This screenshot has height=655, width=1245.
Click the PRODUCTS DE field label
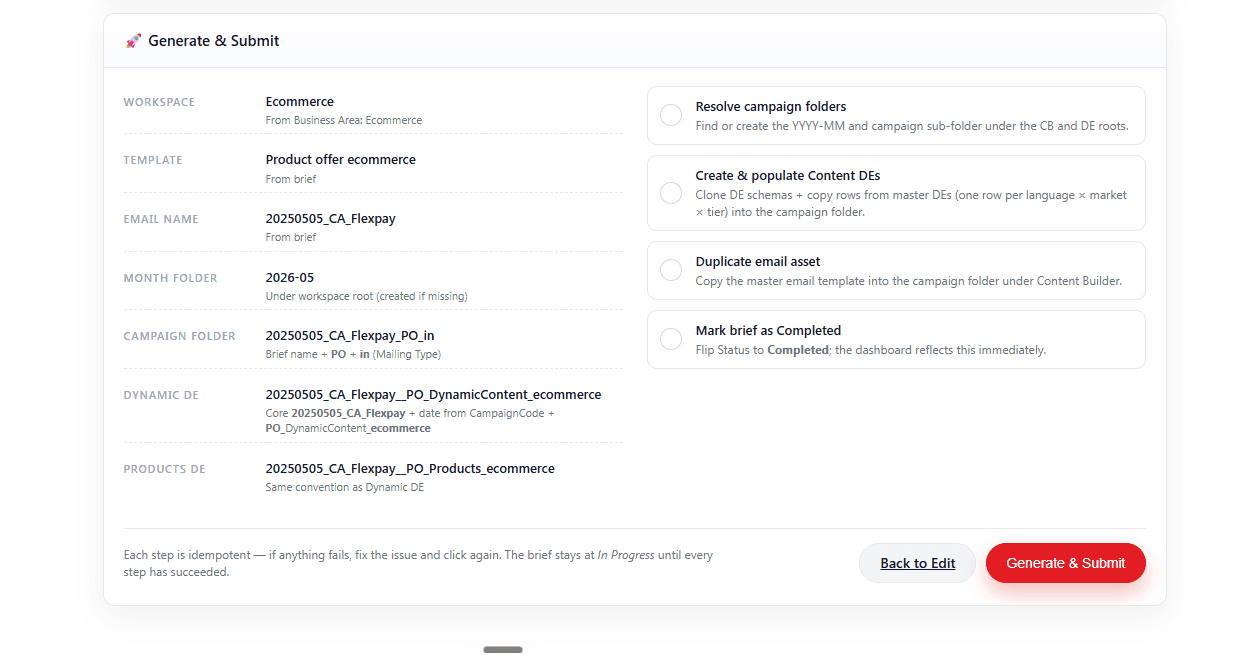tap(164, 469)
